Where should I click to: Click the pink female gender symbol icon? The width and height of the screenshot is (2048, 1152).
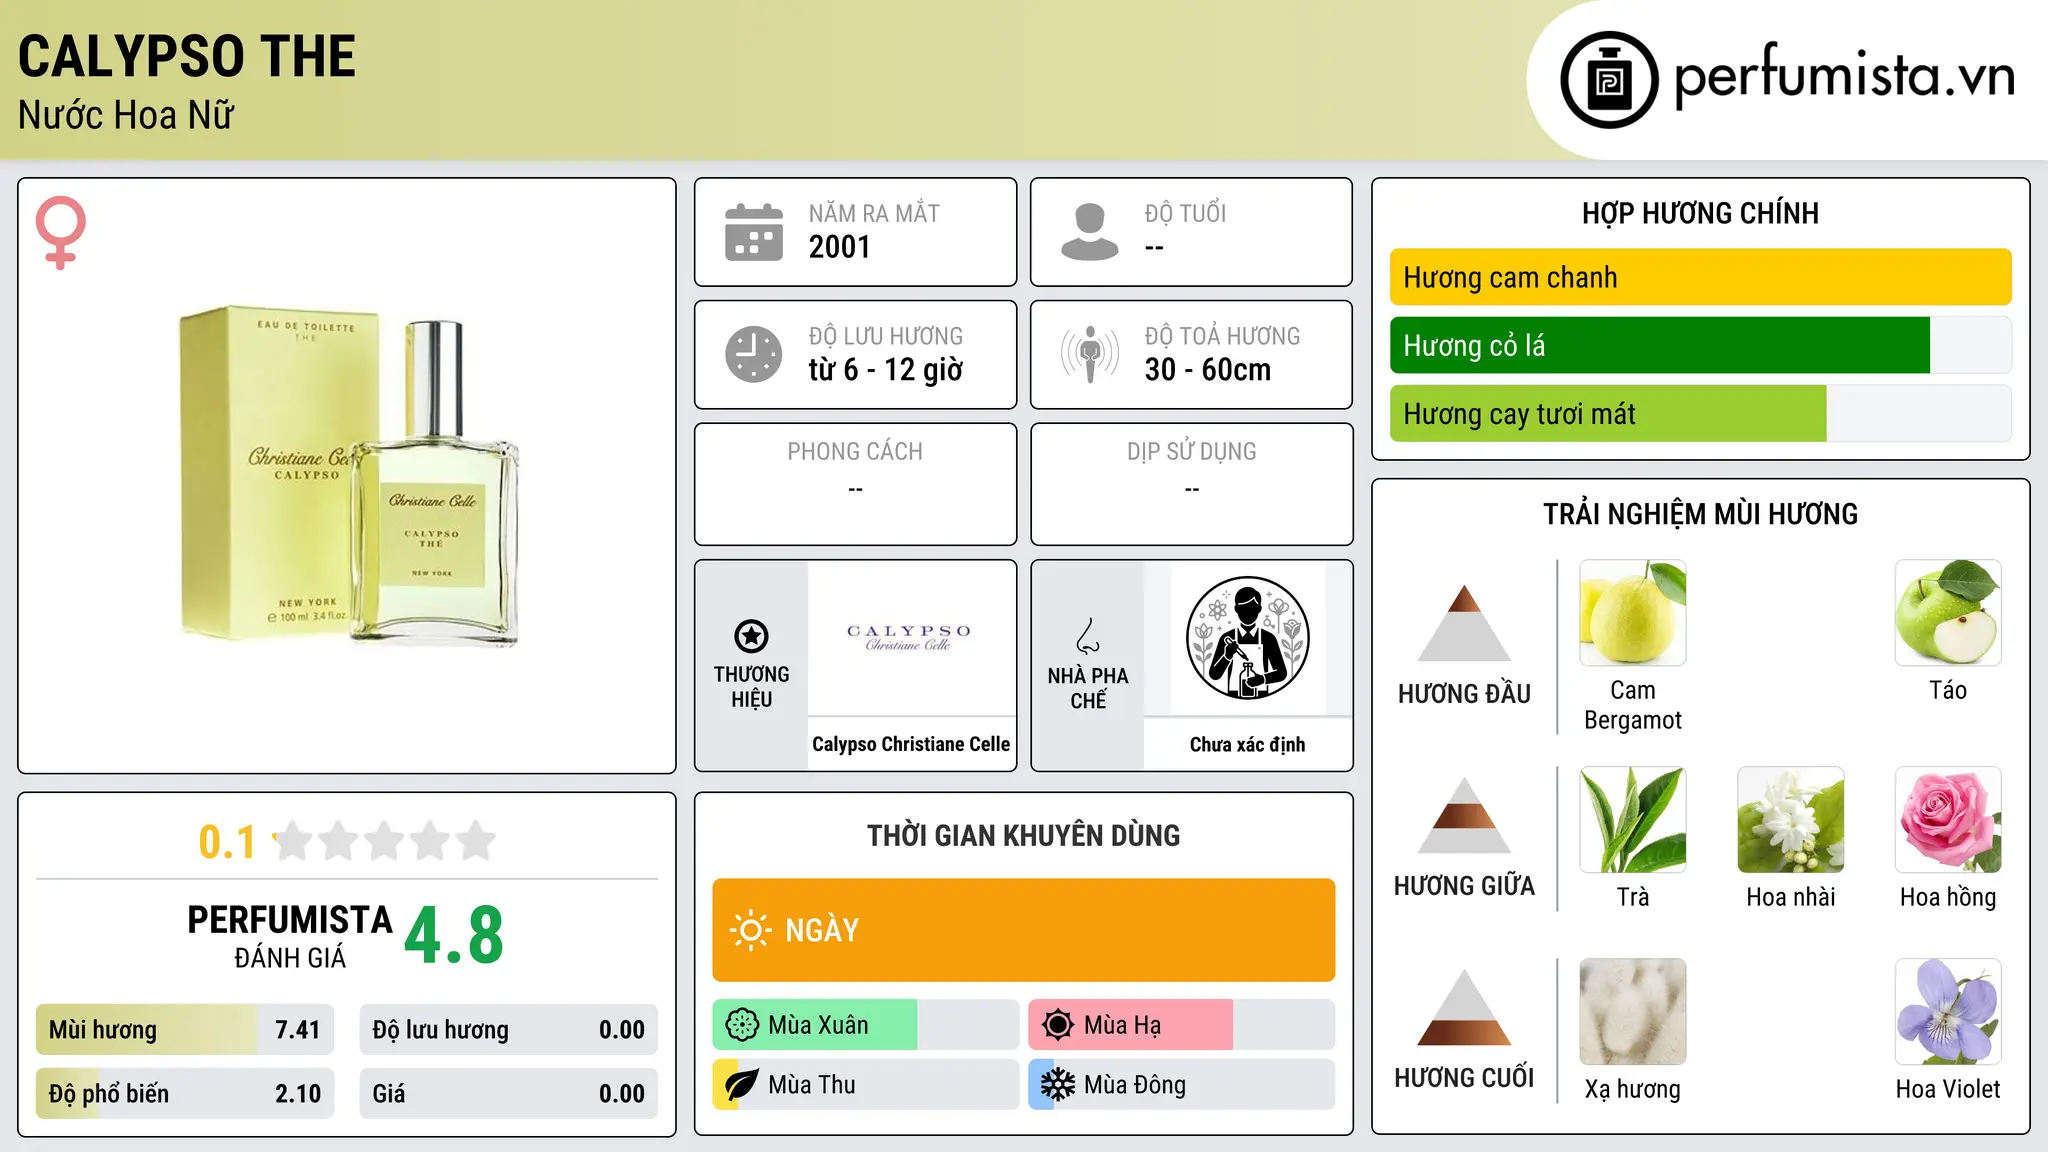point(60,232)
